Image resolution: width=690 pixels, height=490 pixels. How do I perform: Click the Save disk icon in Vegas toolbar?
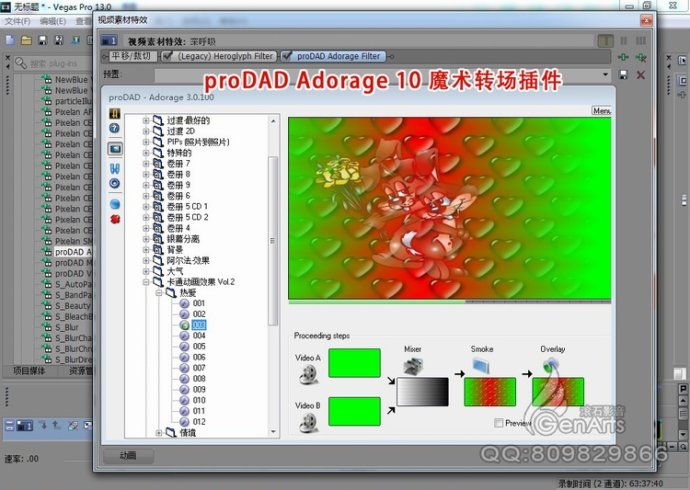[x=42, y=40]
